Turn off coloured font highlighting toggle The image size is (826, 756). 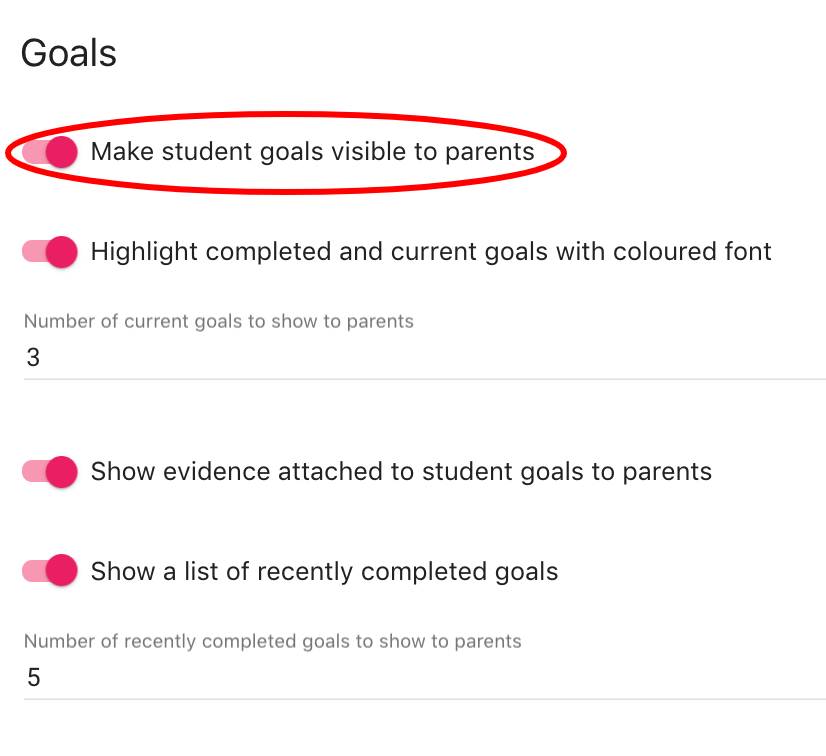pyautogui.click(x=49, y=251)
